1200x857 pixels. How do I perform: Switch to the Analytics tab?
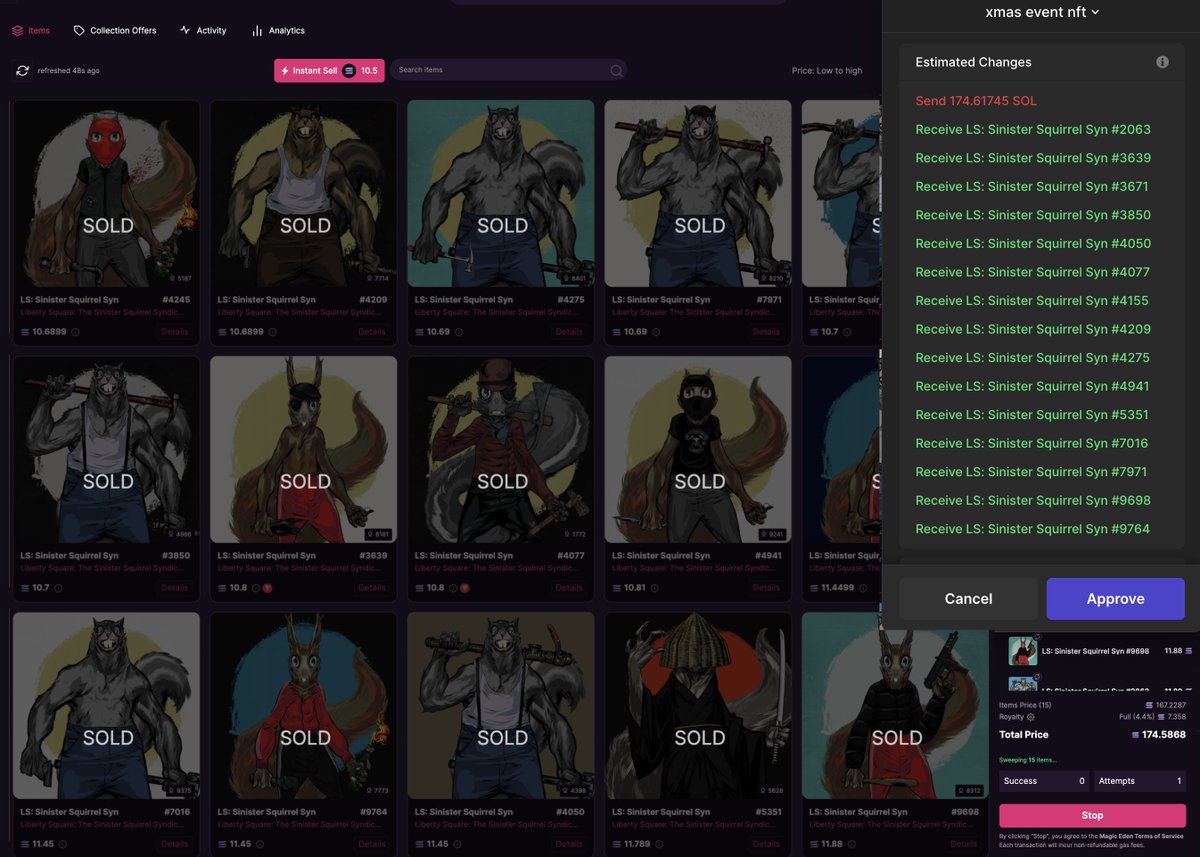click(x=278, y=31)
